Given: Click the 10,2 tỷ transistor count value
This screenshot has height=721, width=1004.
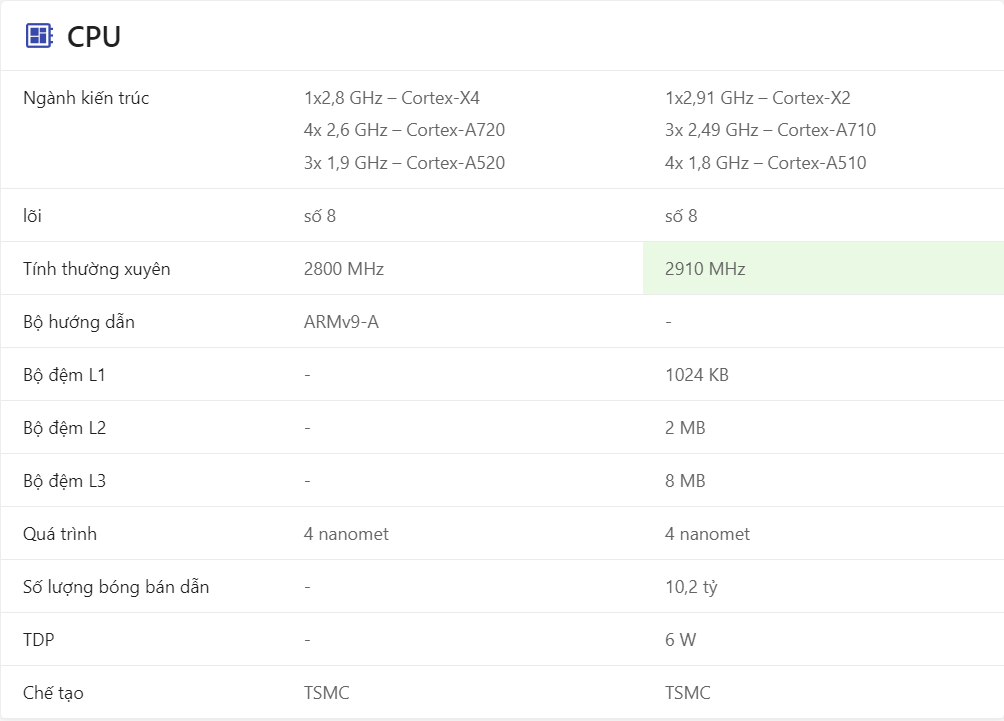Looking at the screenshot, I should pyautogui.click(x=691, y=587).
